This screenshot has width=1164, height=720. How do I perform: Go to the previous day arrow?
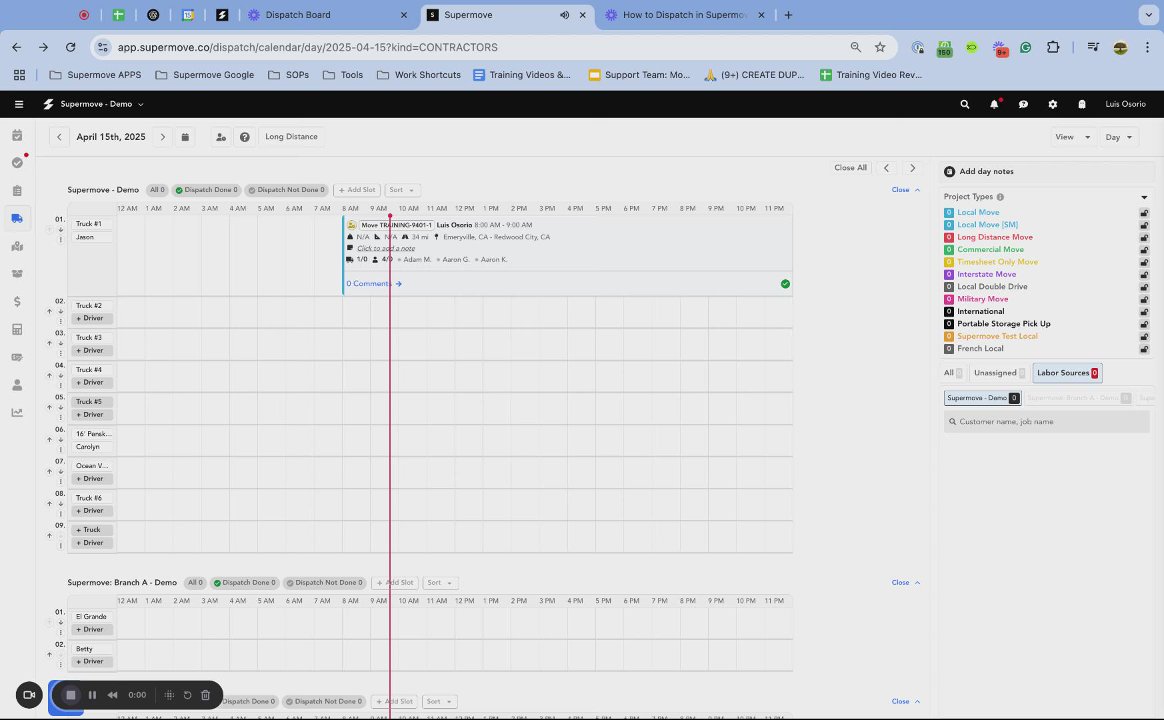point(59,137)
